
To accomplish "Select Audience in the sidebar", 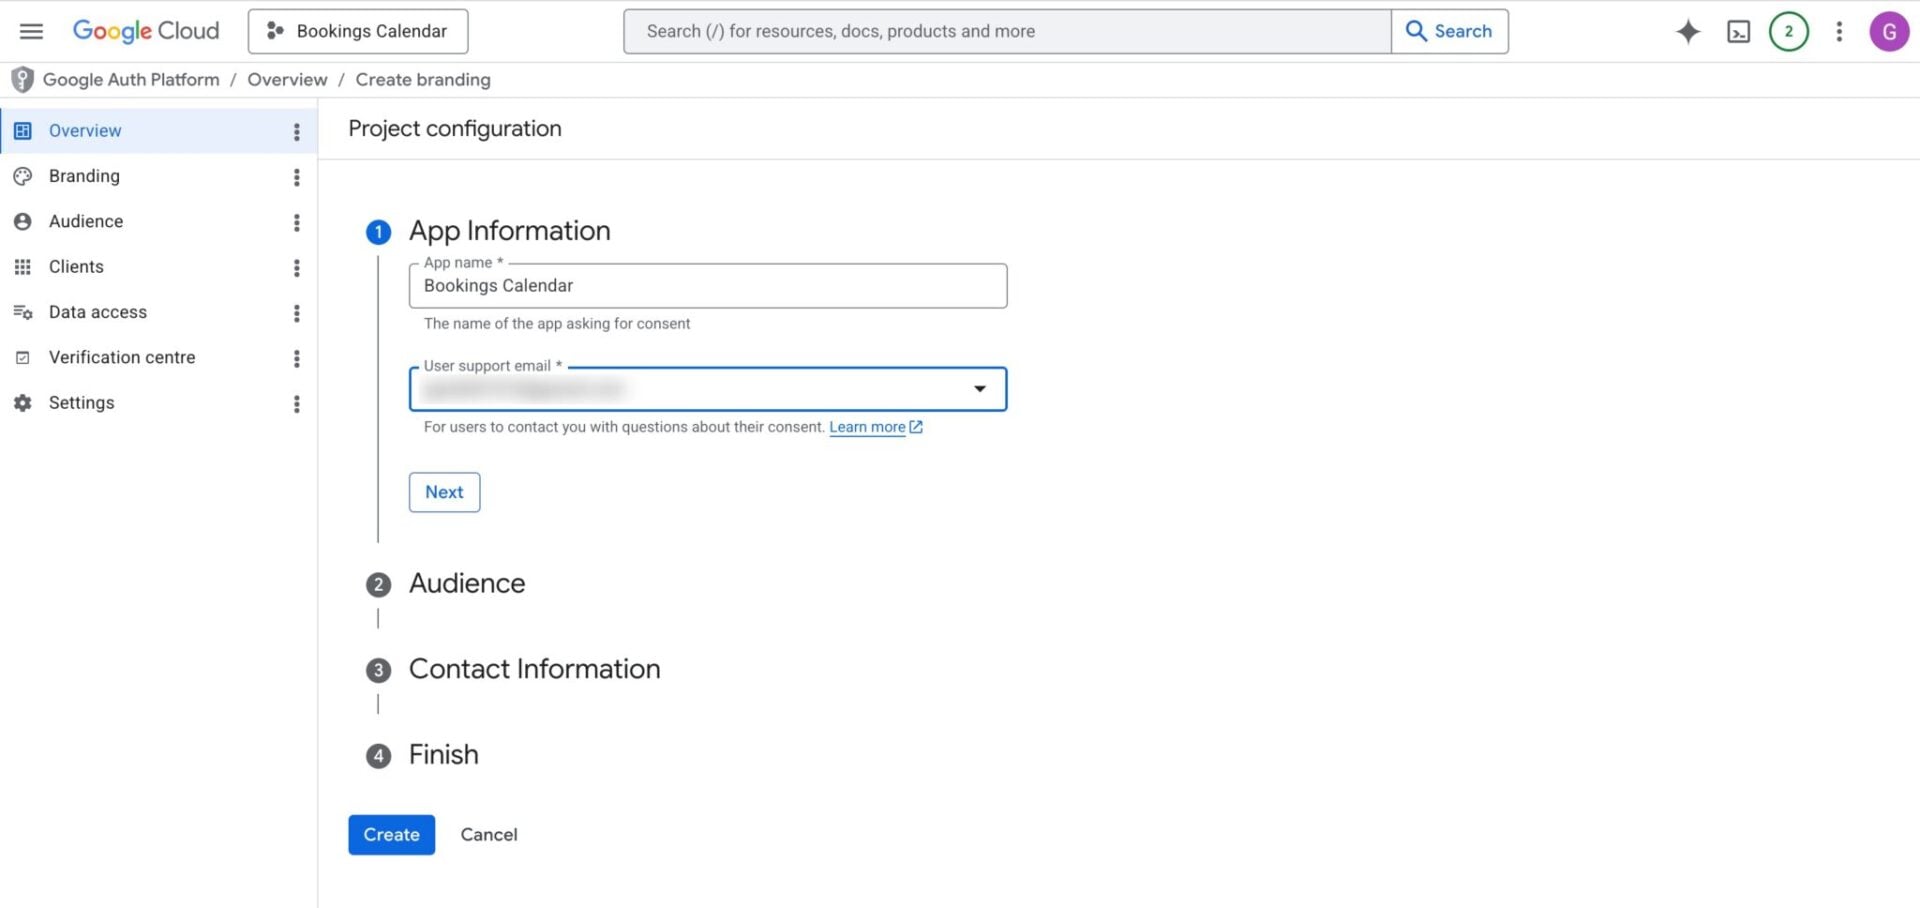I will pos(159,222).
